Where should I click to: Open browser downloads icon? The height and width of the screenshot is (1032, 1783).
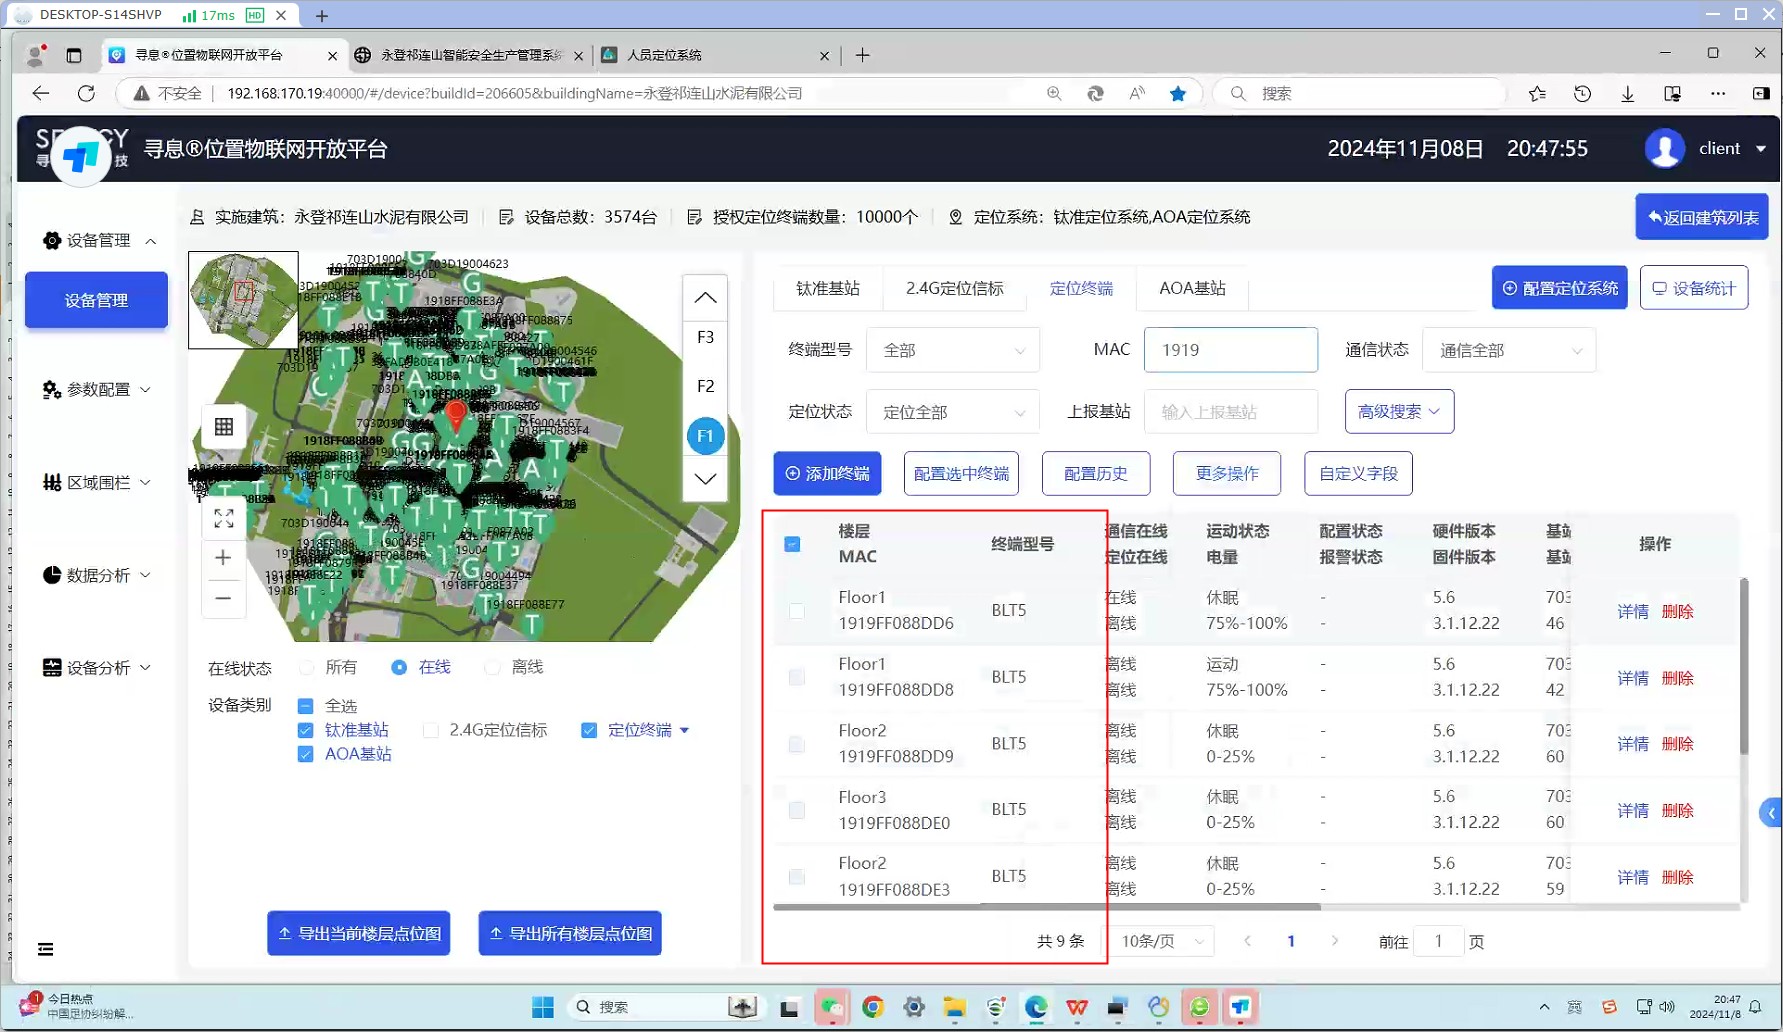[x=1628, y=93]
